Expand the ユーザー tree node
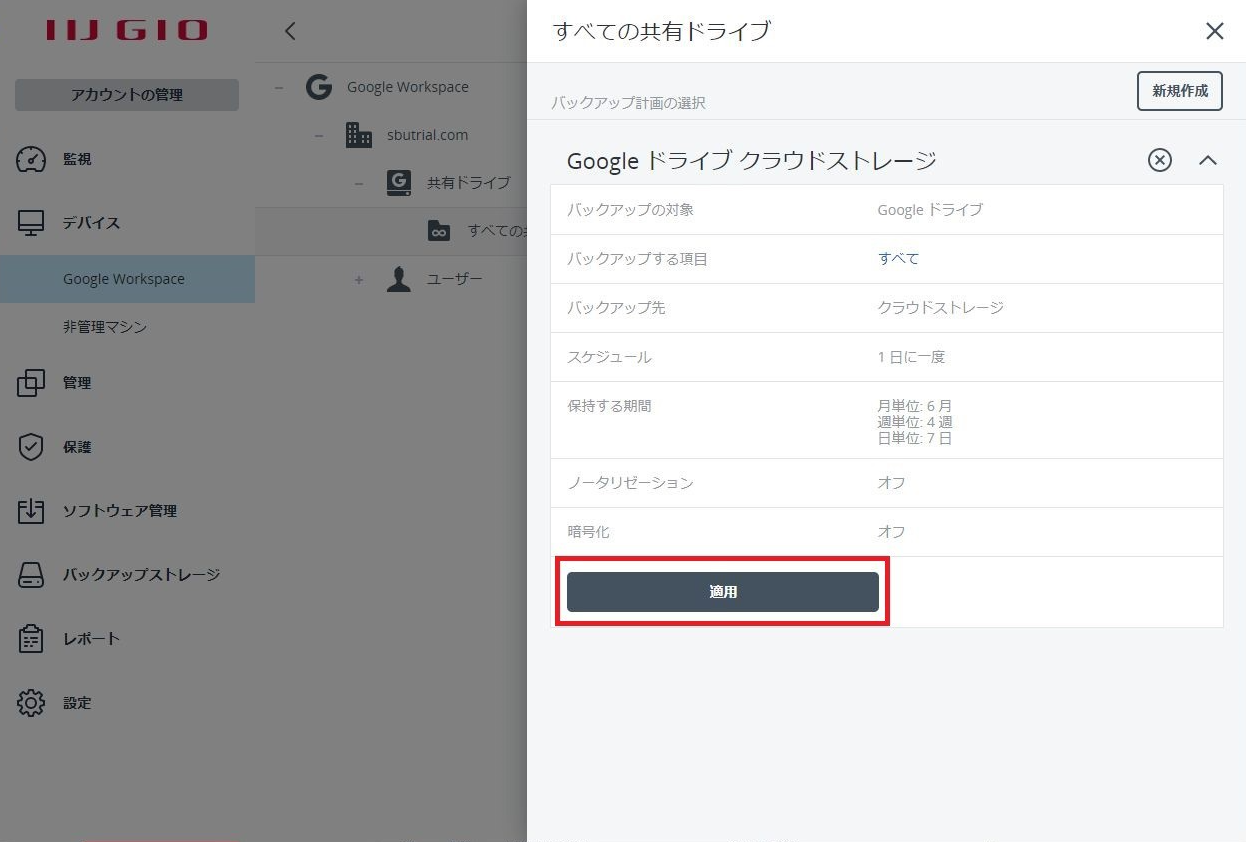Screen dimensions: 1246x842 [x=359, y=279]
